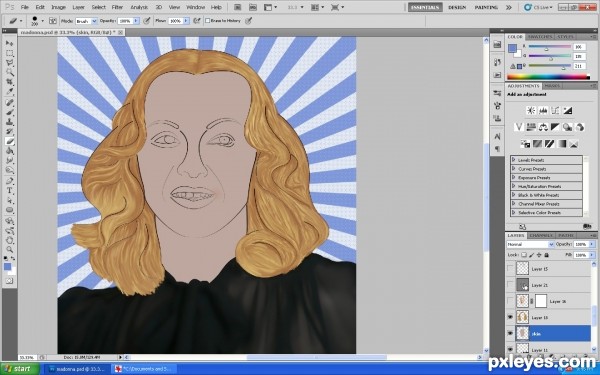Show Layer 15 visibility box
Image resolution: width=600 pixels, height=375 pixels.
click(x=510, y=269)
